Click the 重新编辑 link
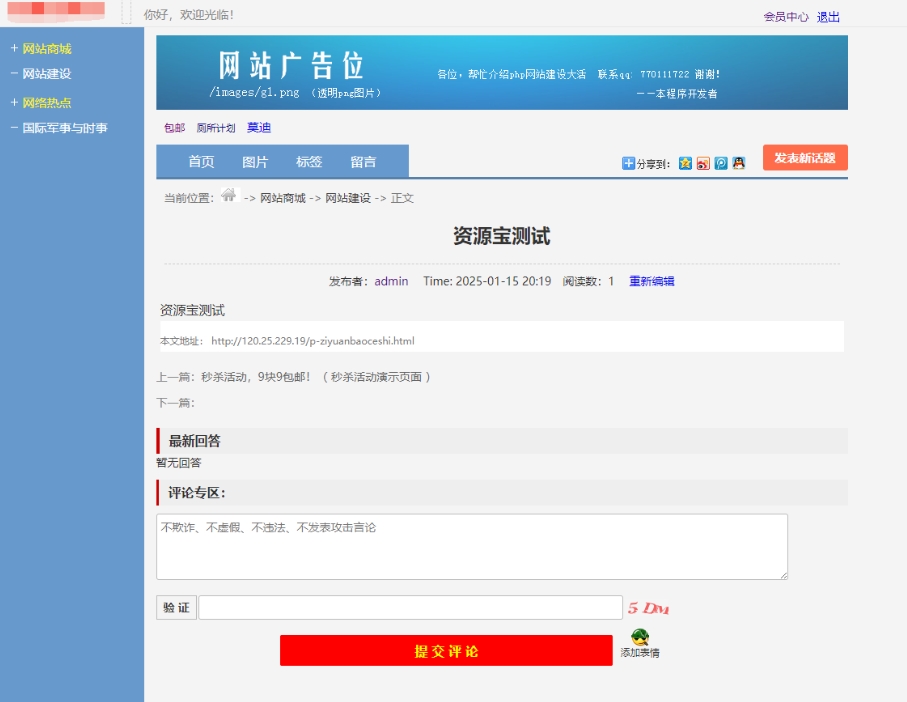The width and height of the screenshot is (907, 702). (x=651, y=281)
